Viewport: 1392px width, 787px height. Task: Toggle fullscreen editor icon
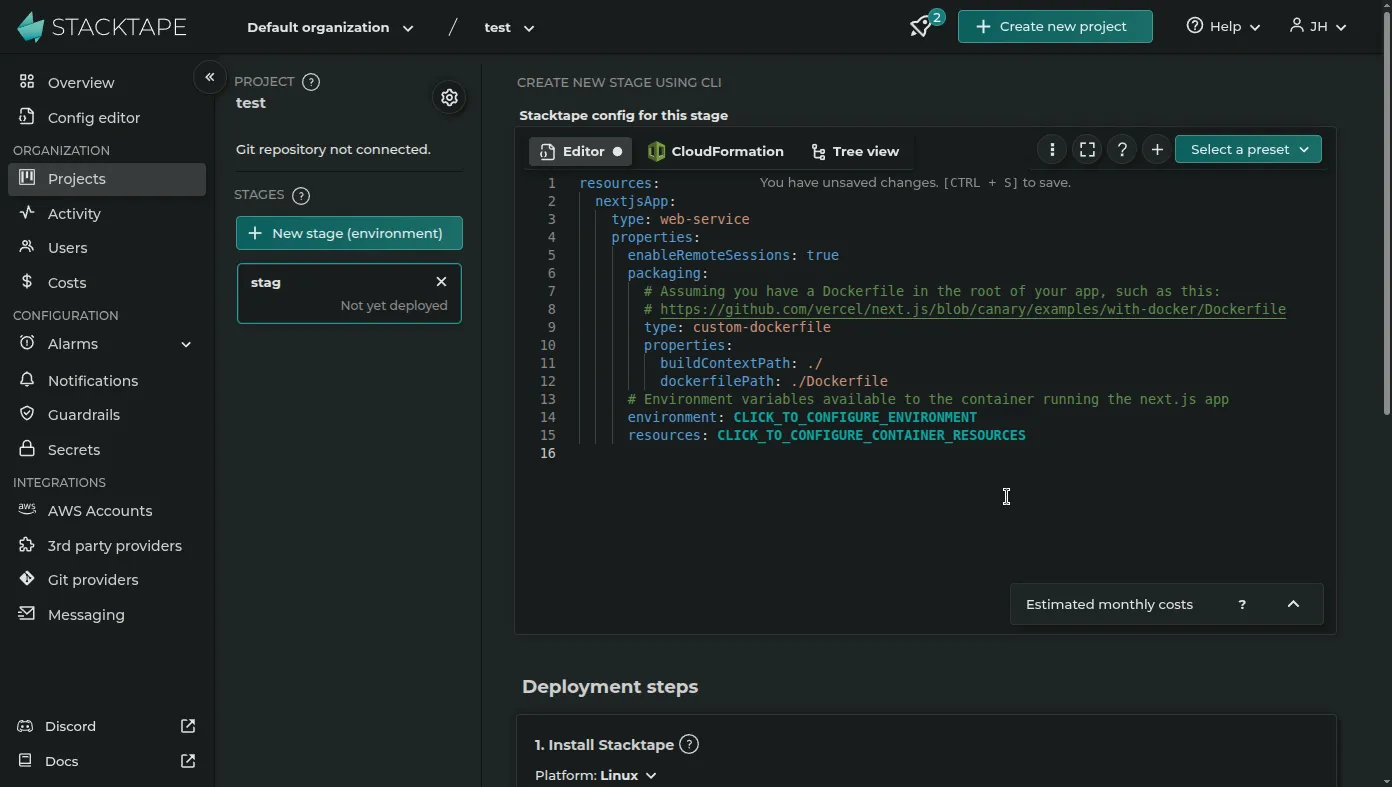click(1087, 149)
